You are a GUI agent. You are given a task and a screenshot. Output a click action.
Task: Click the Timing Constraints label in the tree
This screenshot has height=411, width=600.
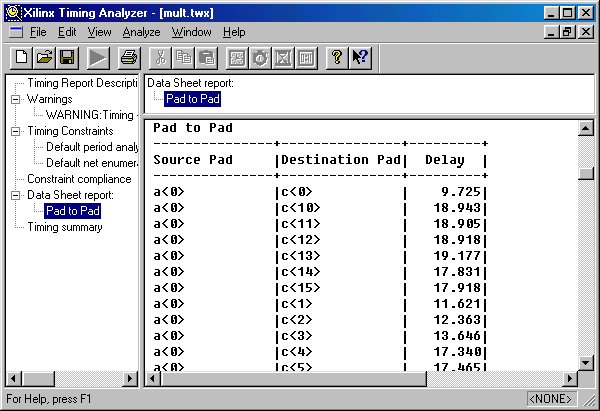click(x=70, y=131)
